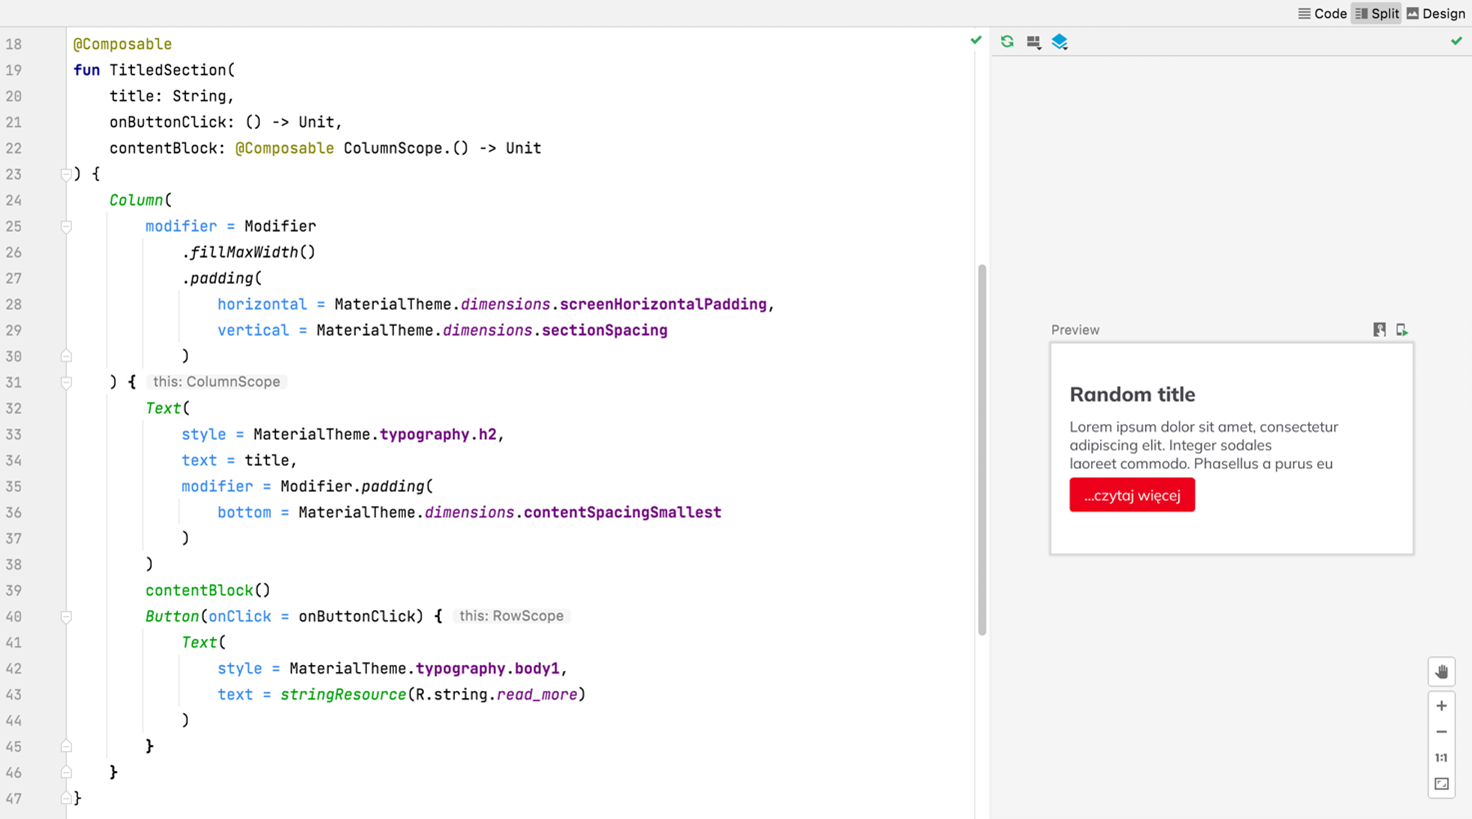This screenshot has height=819, width=1472.
Task: Click the green checkmark in the preview toolbar
Action: tap(1456, 41)
